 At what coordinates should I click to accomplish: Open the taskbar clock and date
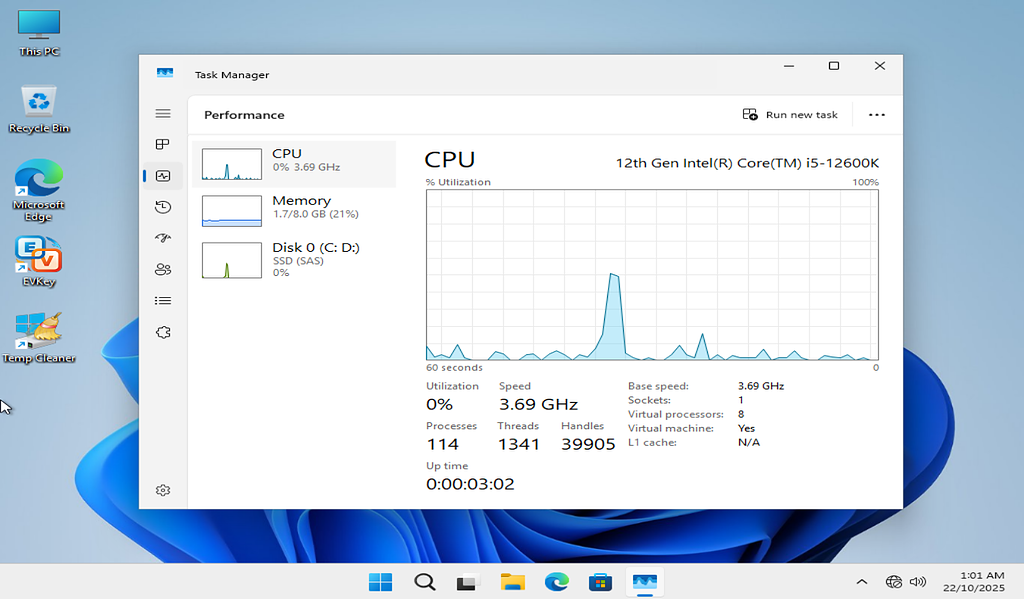(981, 582)
